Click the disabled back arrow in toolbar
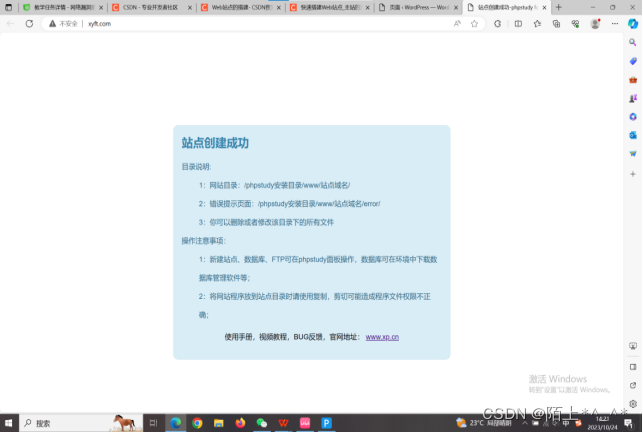643x432 pixels. 11,24
